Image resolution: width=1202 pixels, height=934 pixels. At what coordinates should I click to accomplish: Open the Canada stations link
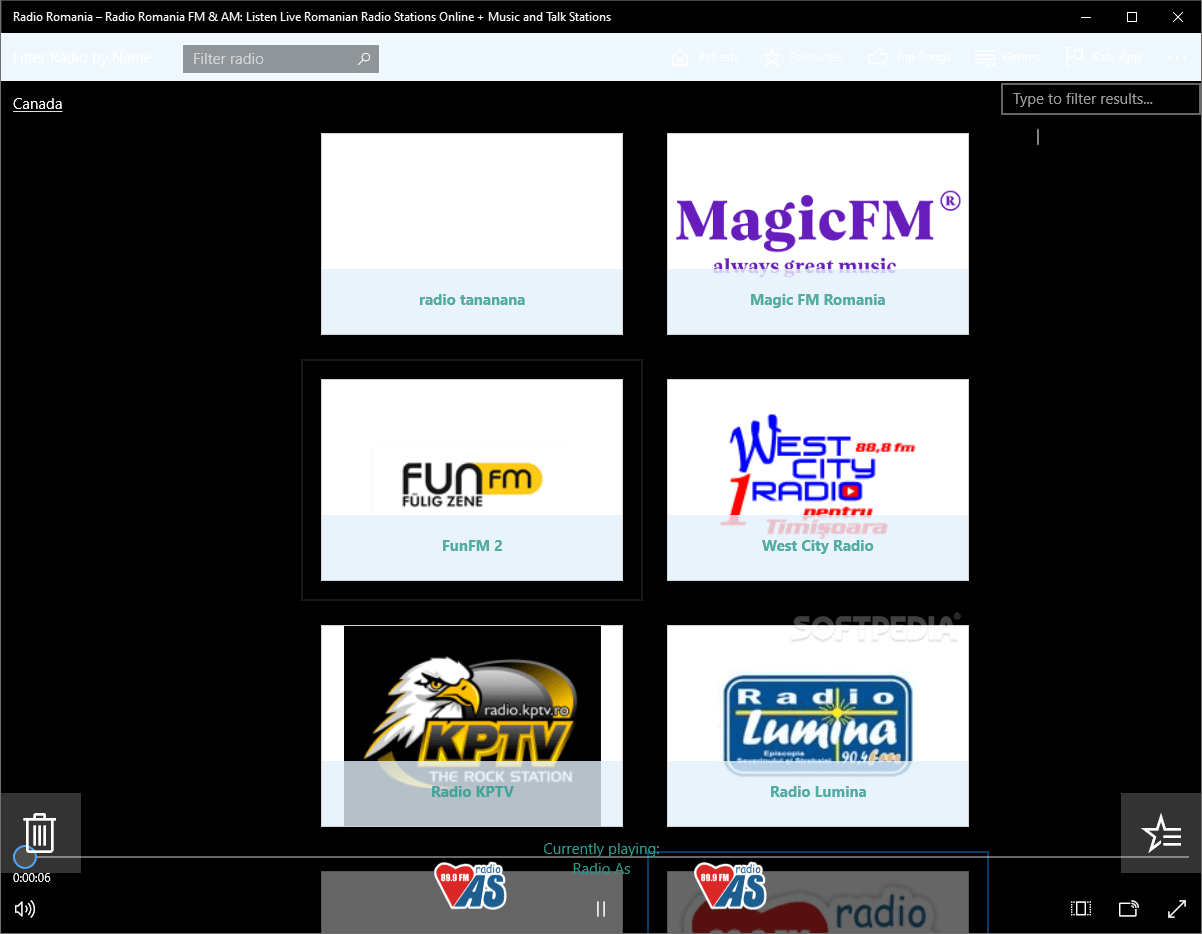click(x=37, y=103)
